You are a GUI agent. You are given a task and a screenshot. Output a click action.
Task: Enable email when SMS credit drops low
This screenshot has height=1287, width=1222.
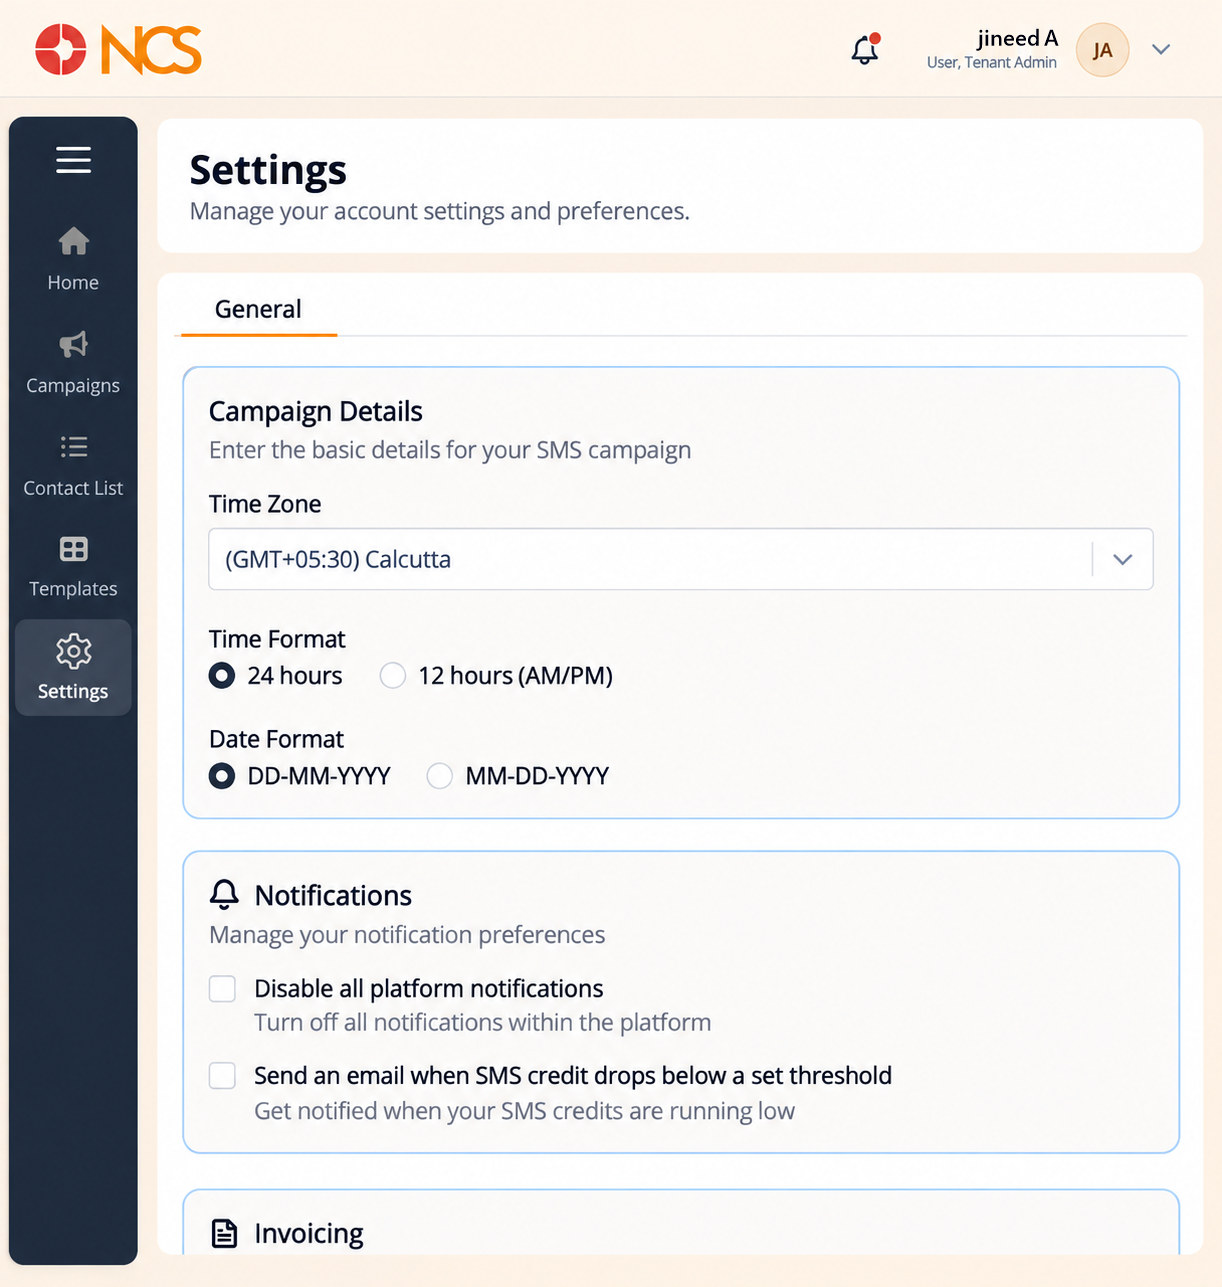222,1075
